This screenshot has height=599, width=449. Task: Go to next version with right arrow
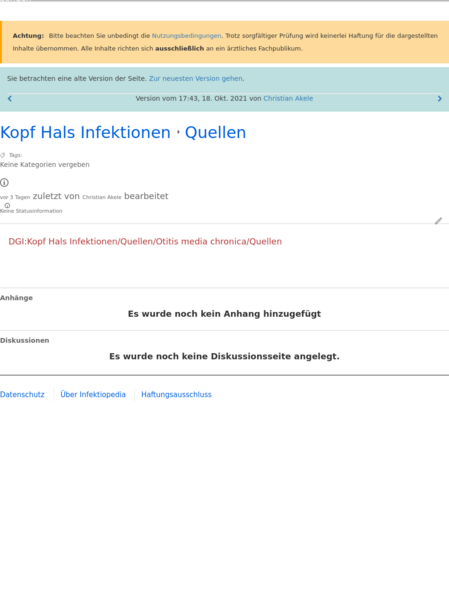pos(439,99)
